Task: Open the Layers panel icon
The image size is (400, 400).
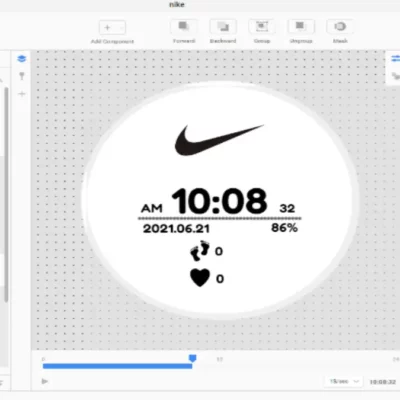Action: tap(22, 59)
